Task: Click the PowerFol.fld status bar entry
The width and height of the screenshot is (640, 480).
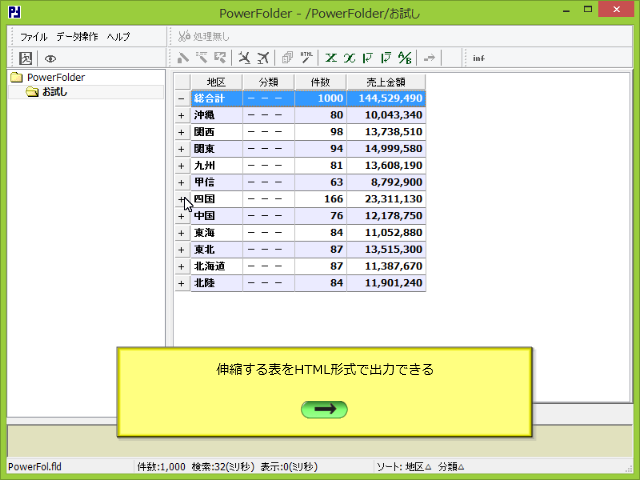Action: click(35, 467)
